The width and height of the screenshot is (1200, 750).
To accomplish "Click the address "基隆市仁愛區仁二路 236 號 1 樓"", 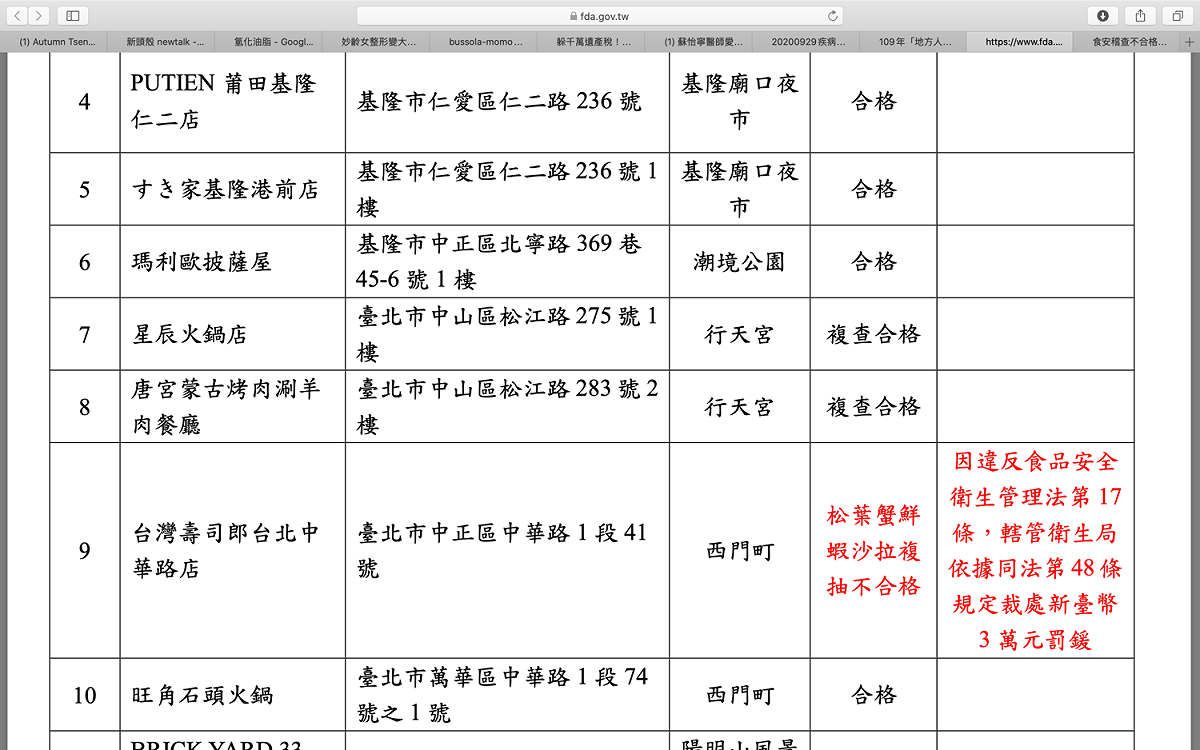I will pyautogui.click(x=508, y=189).
